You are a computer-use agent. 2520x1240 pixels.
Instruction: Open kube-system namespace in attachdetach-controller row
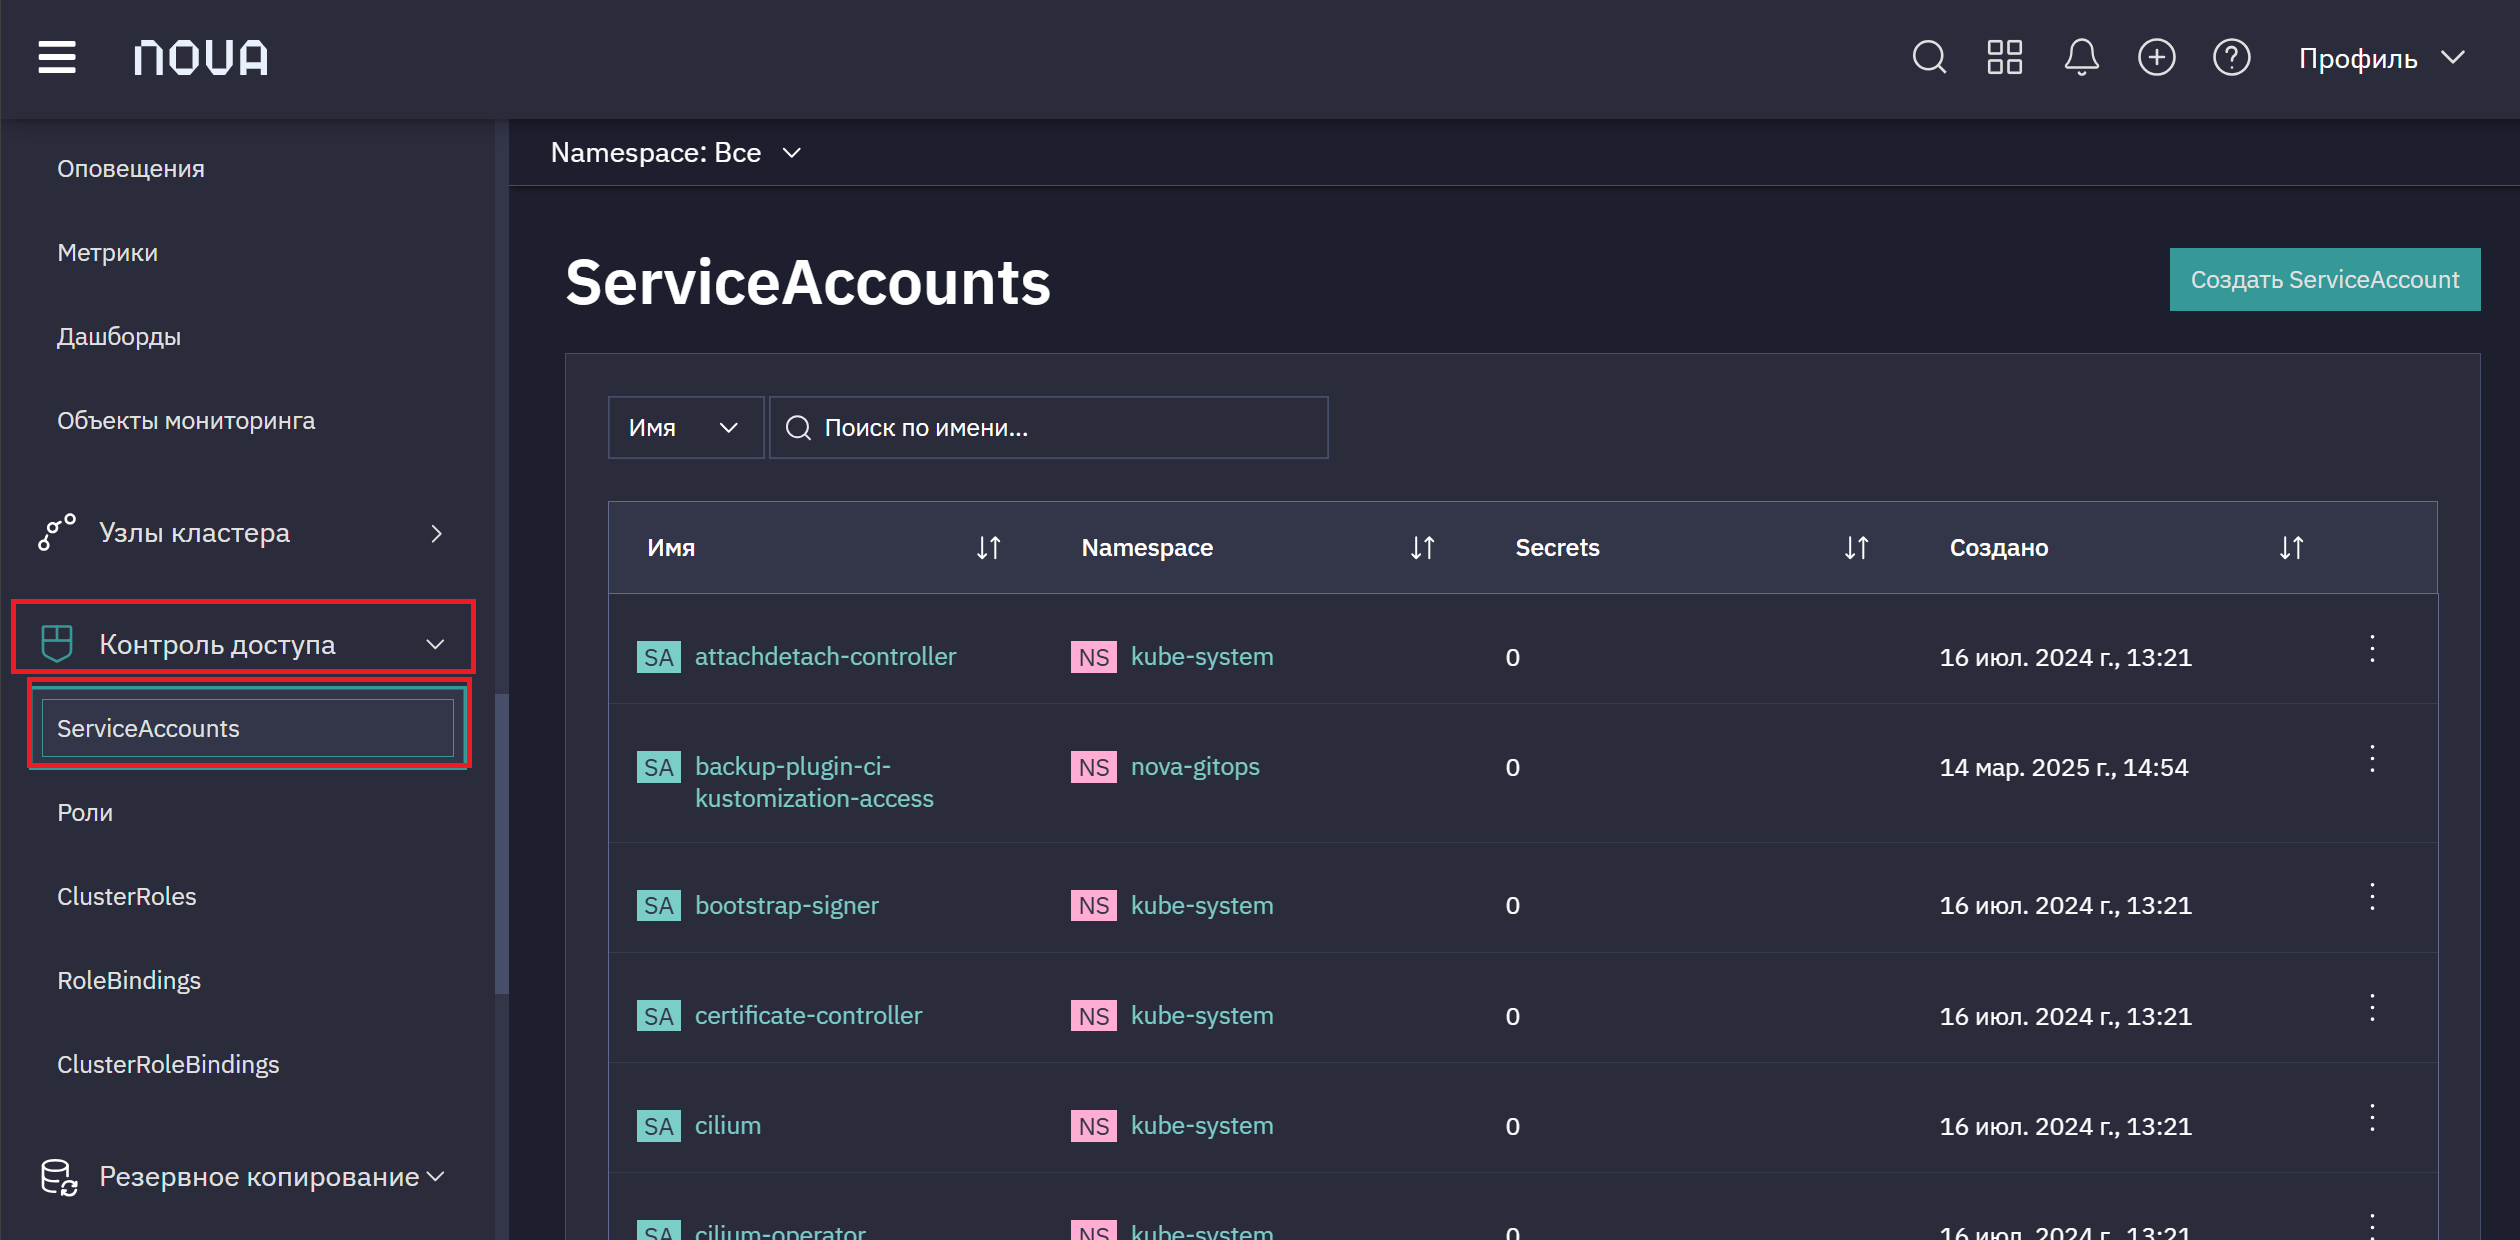click(1202, 657)
